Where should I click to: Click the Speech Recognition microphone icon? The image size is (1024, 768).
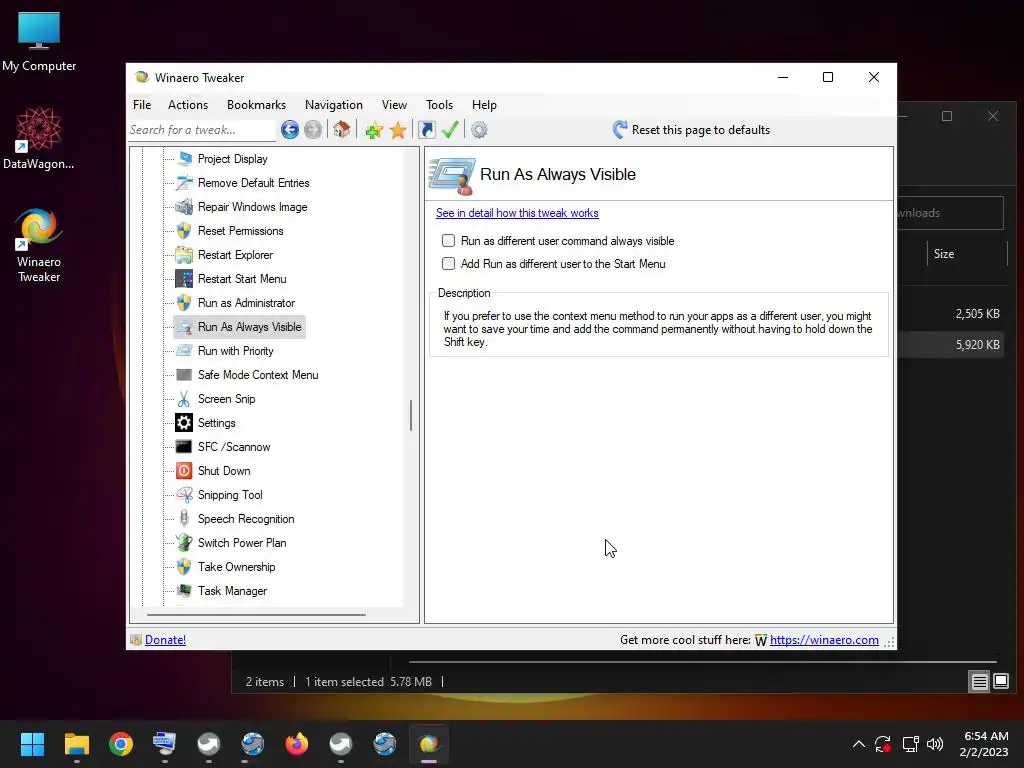(x=184, y=519)
